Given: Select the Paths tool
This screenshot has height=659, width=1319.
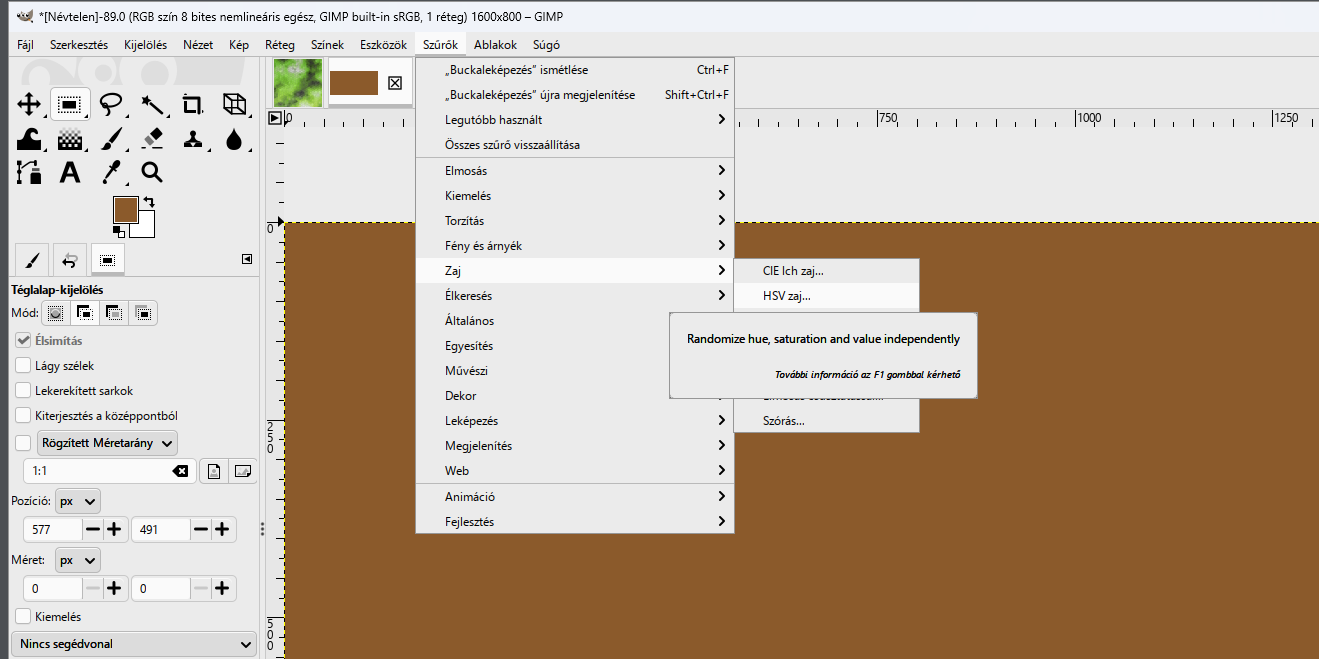Looking at the screenshot, I should (29, 172).
